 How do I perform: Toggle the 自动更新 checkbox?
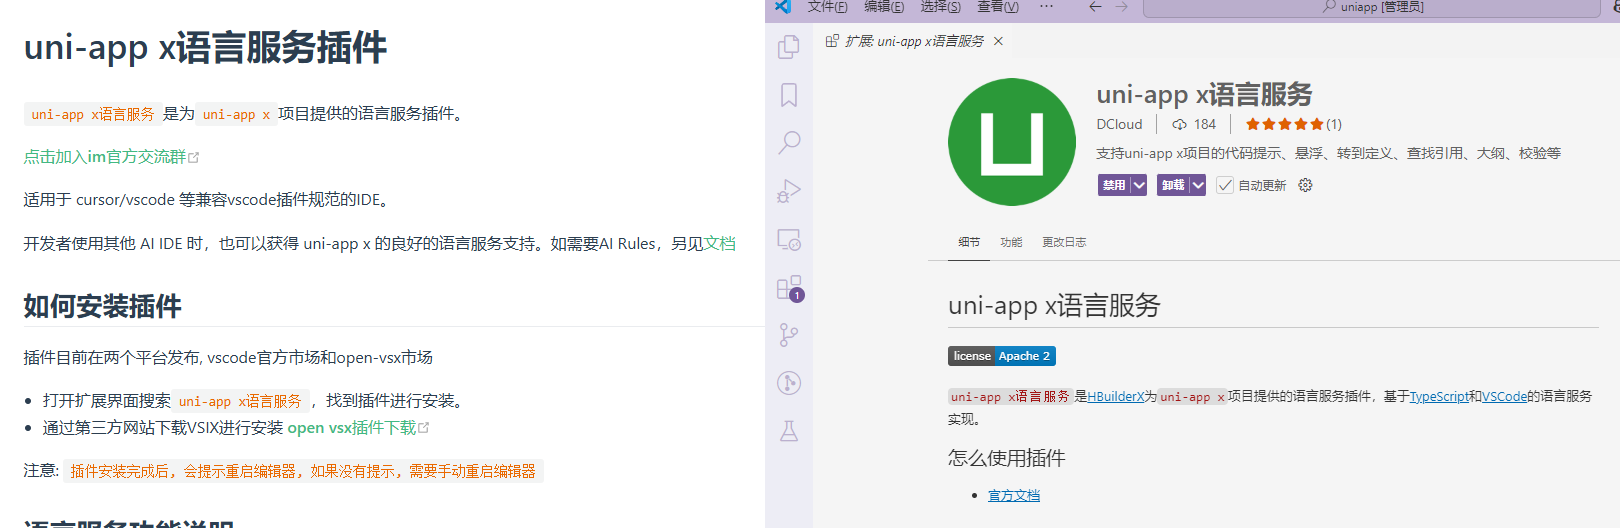tap(1225, 185)
